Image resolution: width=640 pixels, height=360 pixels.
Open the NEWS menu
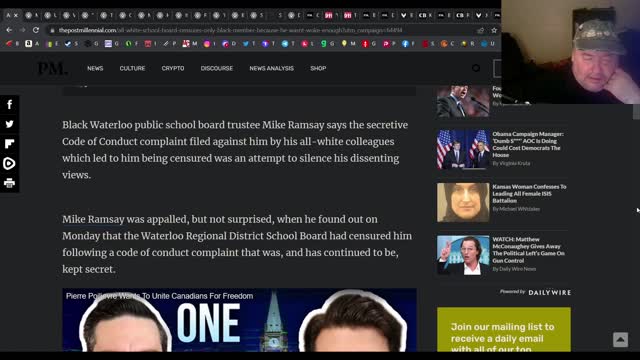click(95, 68)
